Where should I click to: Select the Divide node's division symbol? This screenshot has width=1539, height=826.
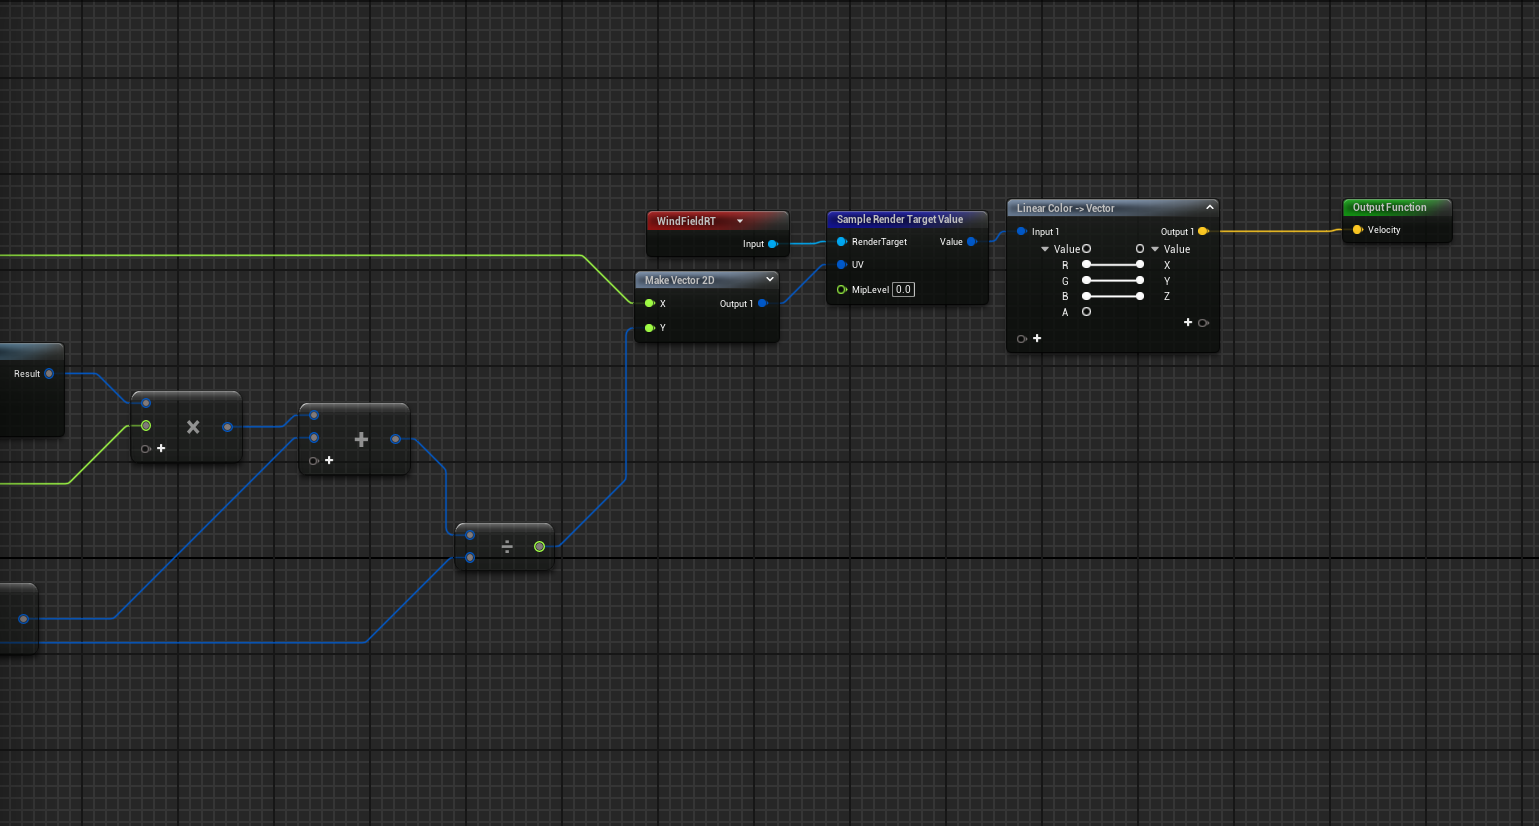[507, 546]
